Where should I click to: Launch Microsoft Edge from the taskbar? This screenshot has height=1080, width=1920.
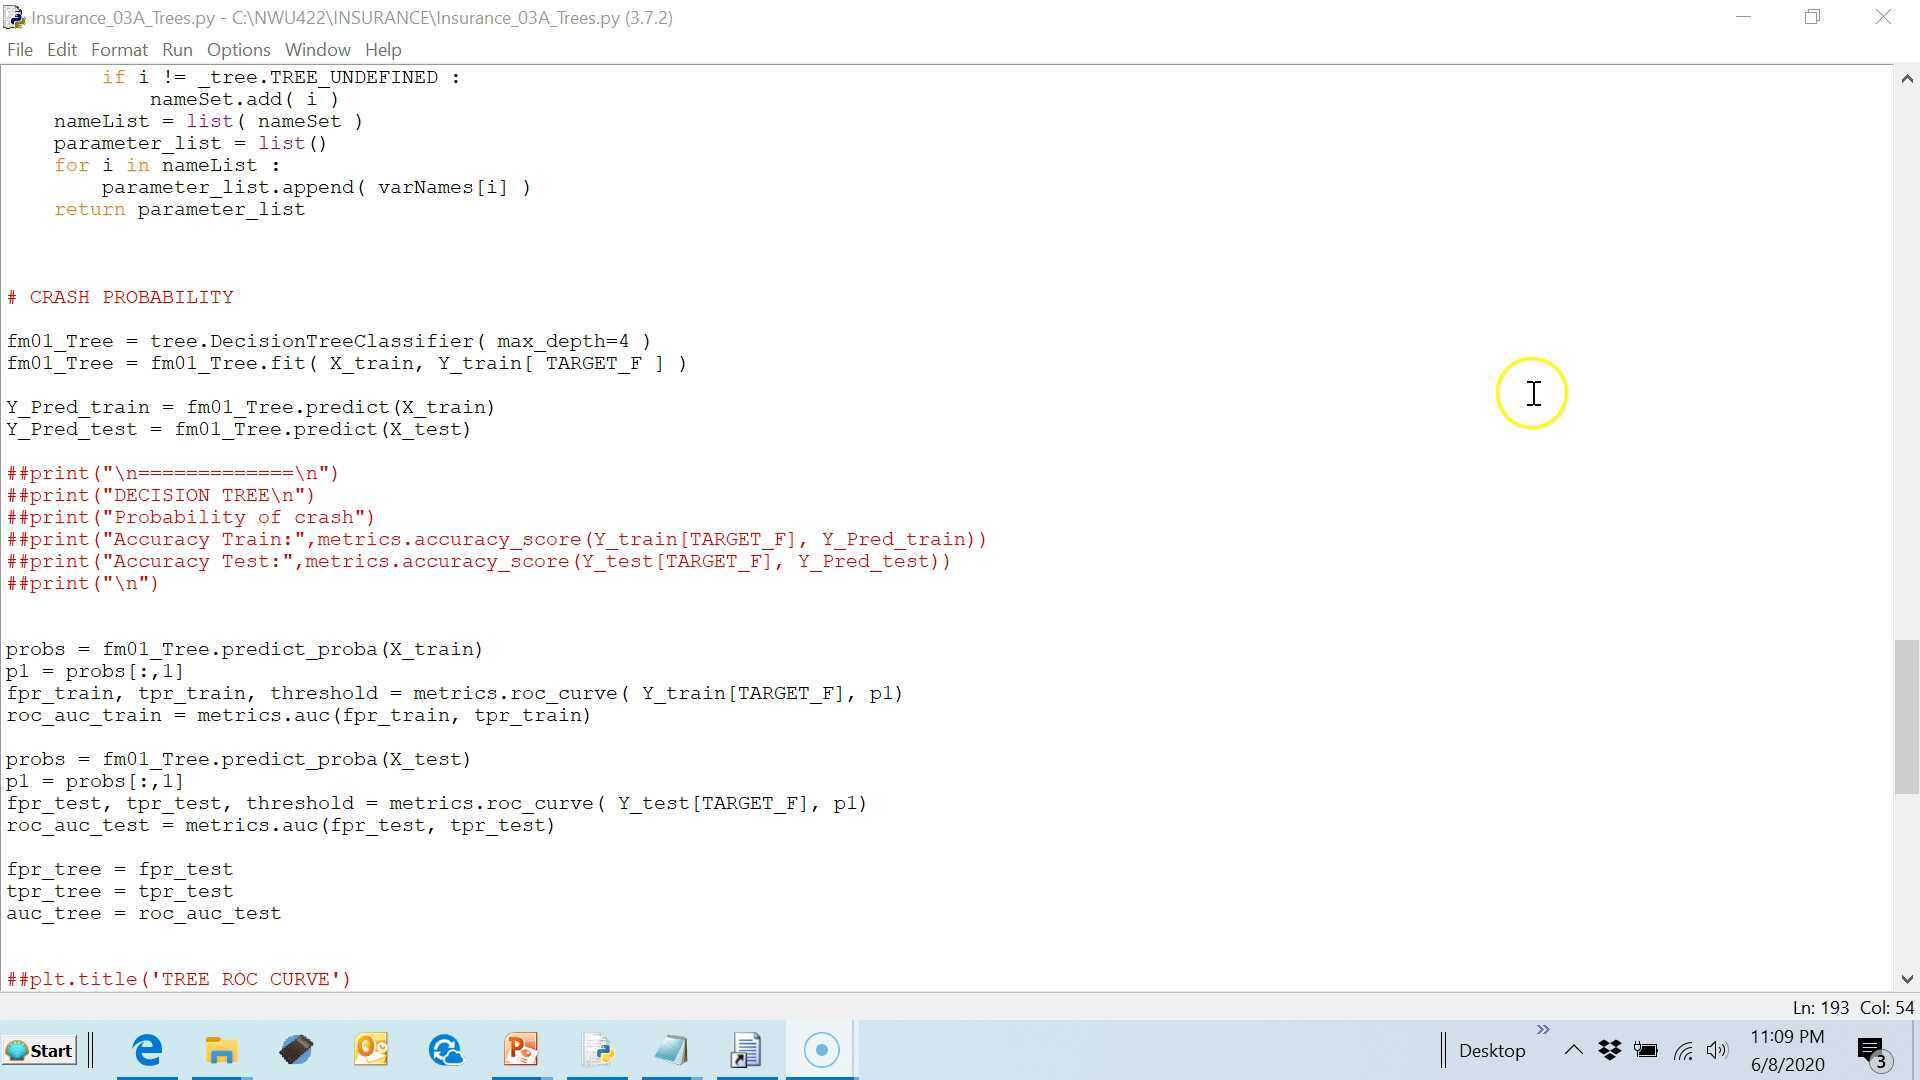[147, 1050]
